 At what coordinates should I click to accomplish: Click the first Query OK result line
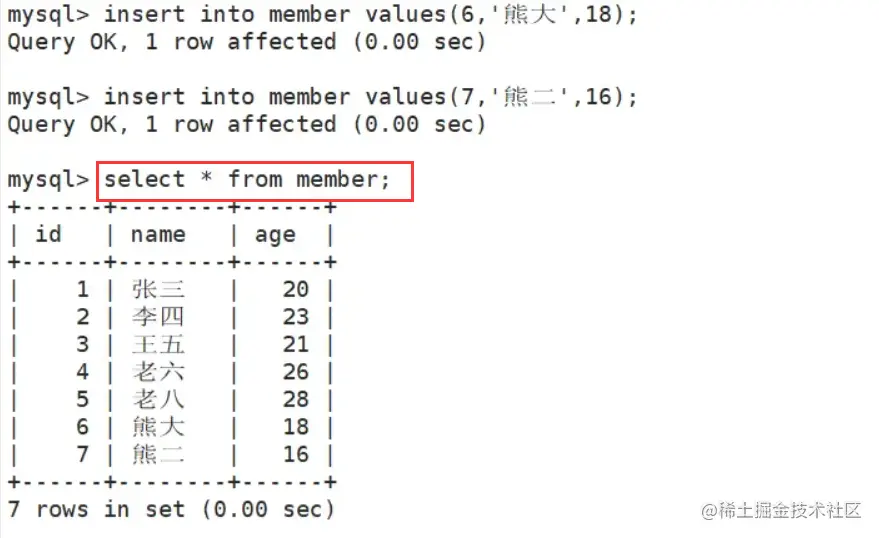pyautogui.click(x=247, y=42)
